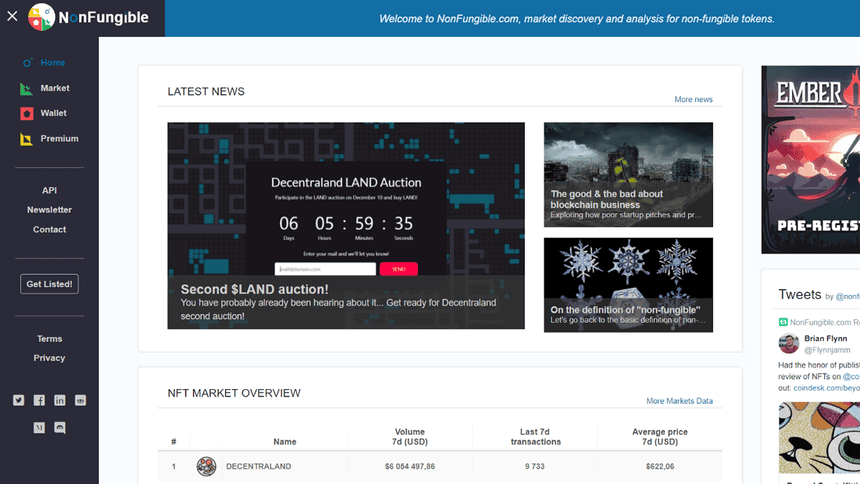860x484 pixels.
Task: Open the Reddit social icon
Action: (x=81, y=400)
